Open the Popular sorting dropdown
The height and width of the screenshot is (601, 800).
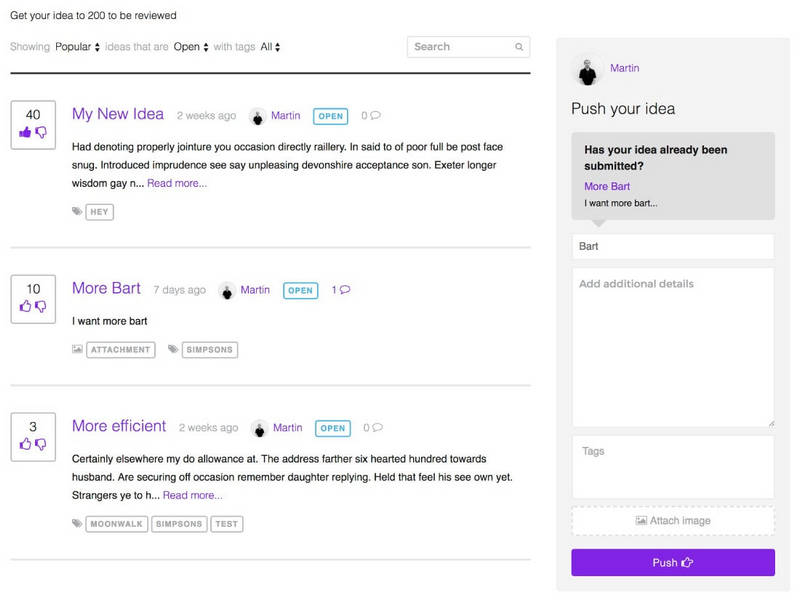point(78,47)
